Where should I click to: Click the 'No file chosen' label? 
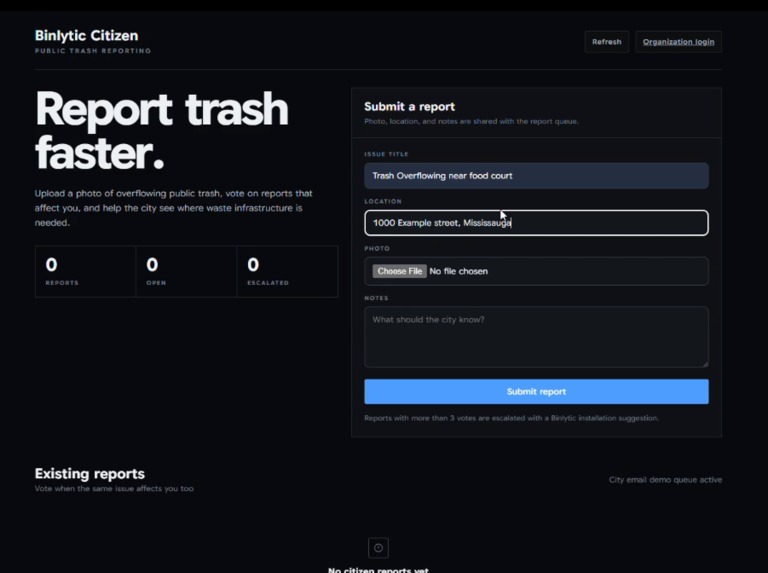coord(458,271)
